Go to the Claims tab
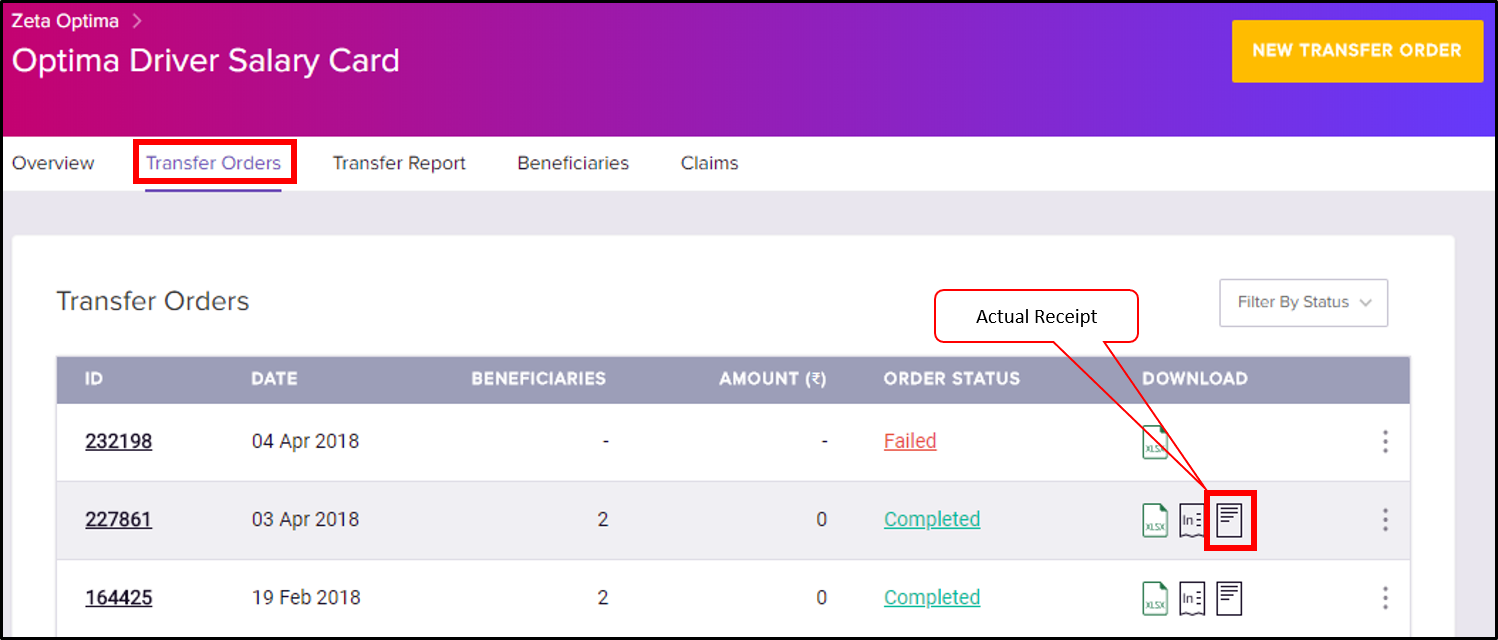Image resolution: width=1498 pixels, height=640 pixels. tap(709, 163)
